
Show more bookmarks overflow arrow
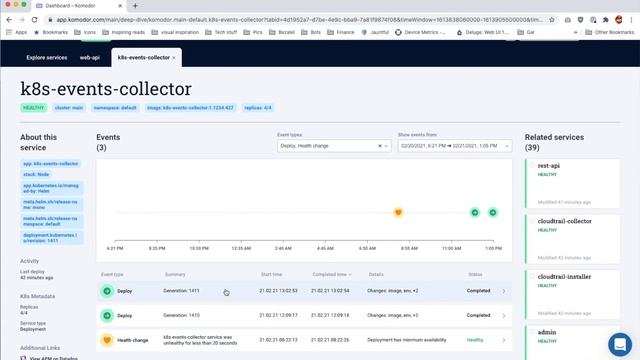[576, 32]
